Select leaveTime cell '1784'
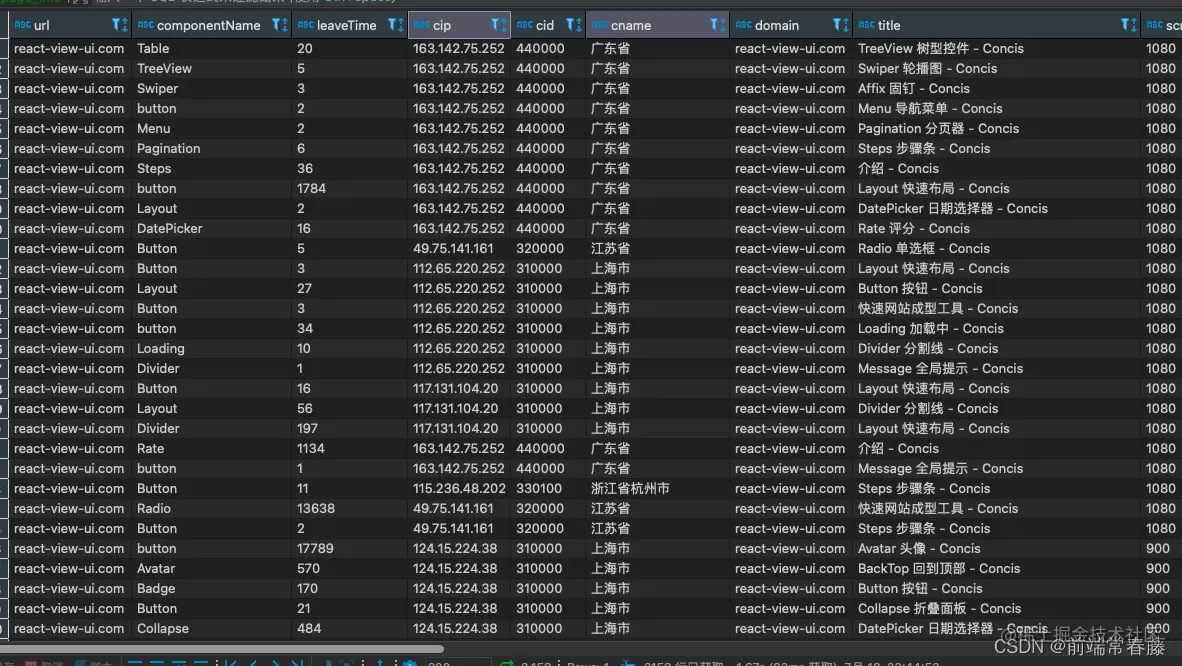The image size is (1182, 666). coord(350,189)
